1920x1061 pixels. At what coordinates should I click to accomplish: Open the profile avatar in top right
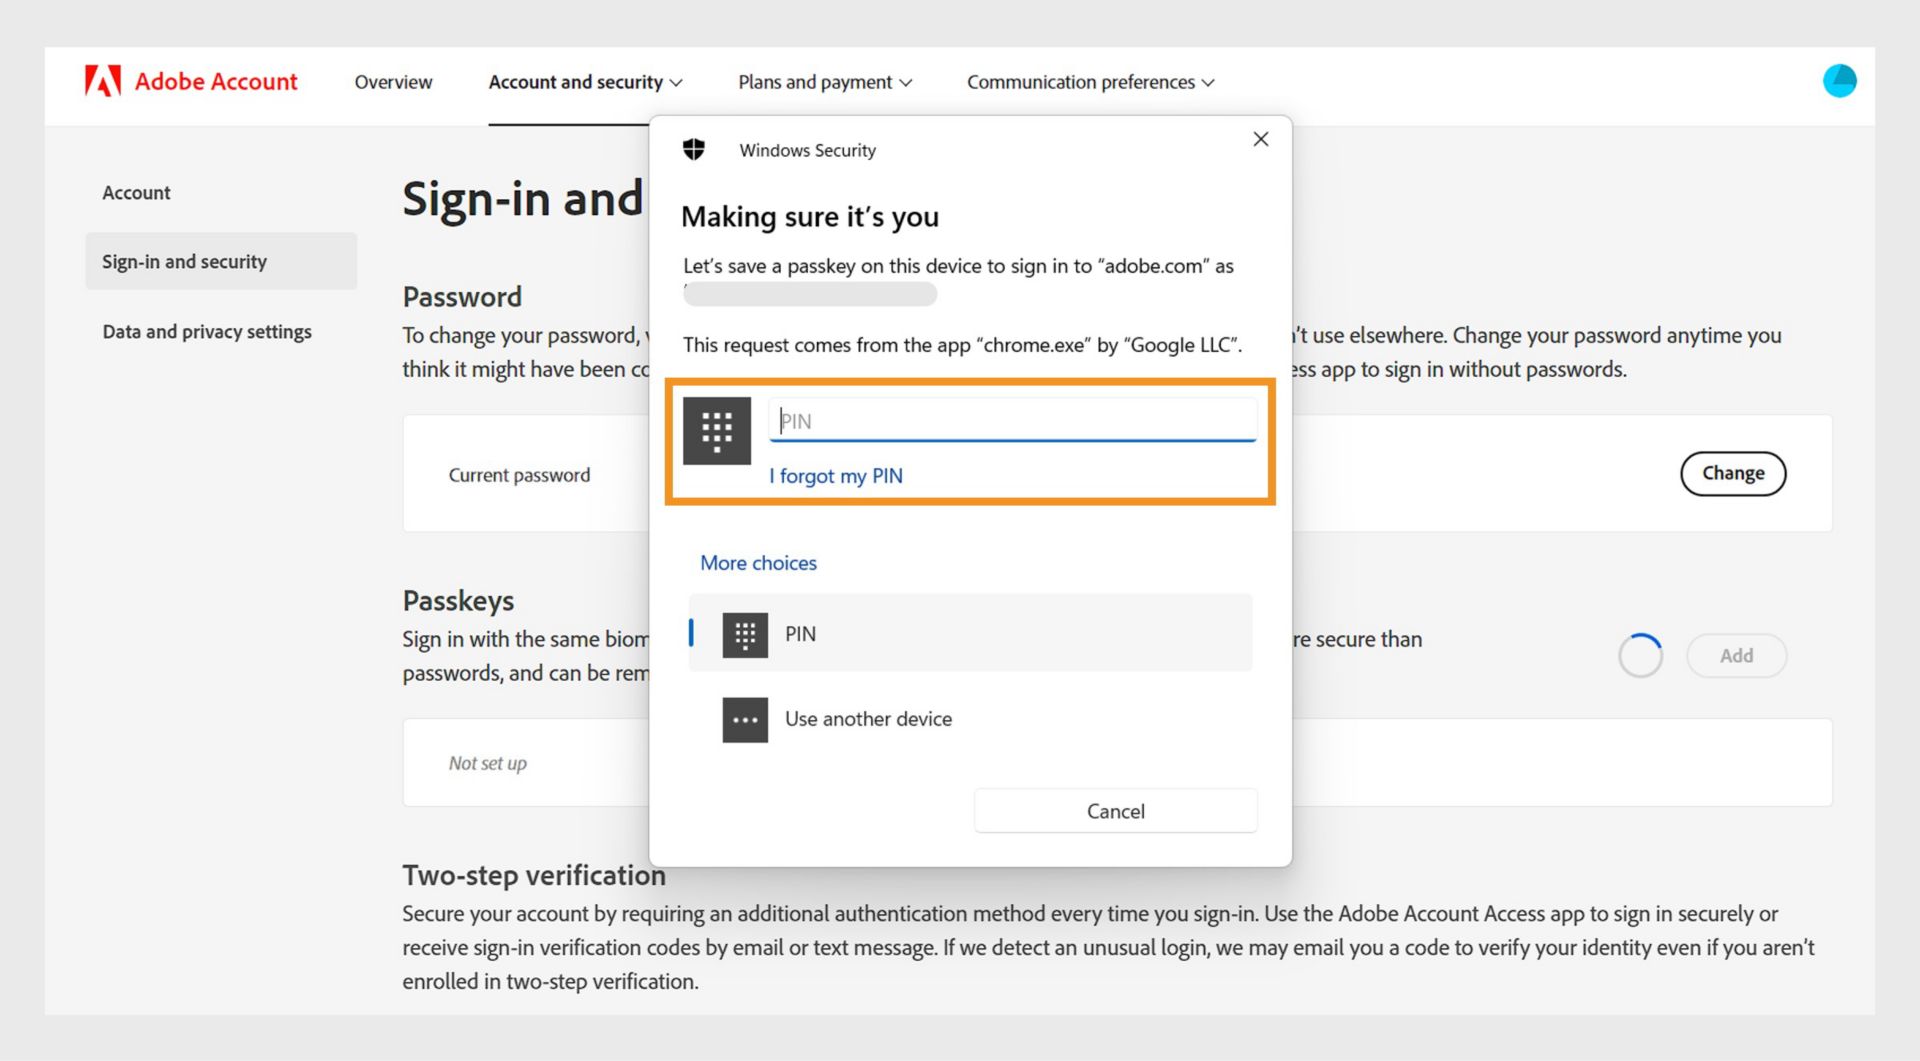pos(1840,80)
